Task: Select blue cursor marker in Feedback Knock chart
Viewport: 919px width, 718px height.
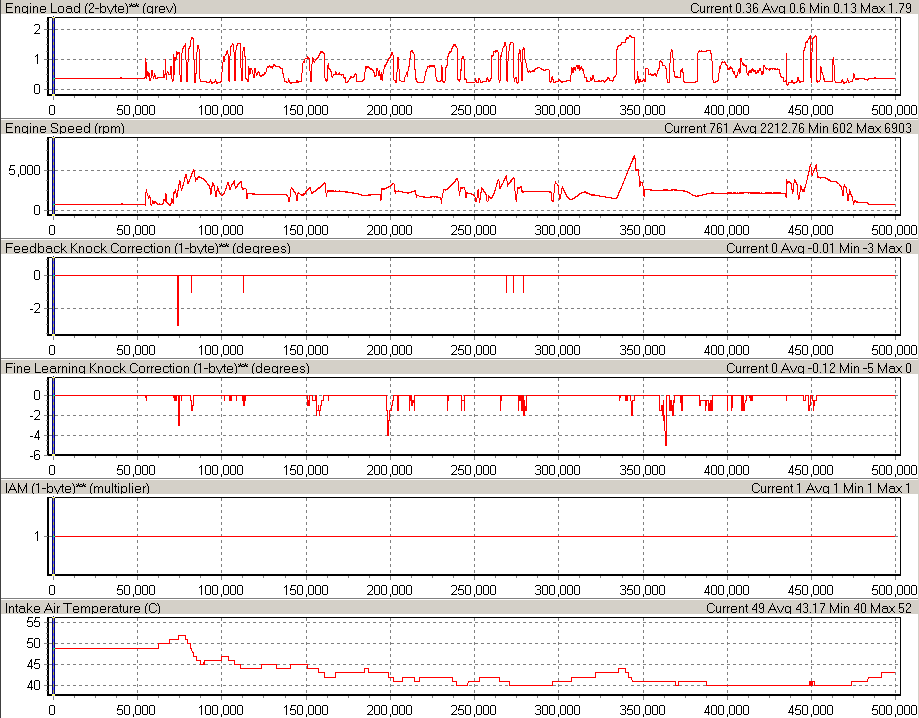Action: tap(52, 296)
